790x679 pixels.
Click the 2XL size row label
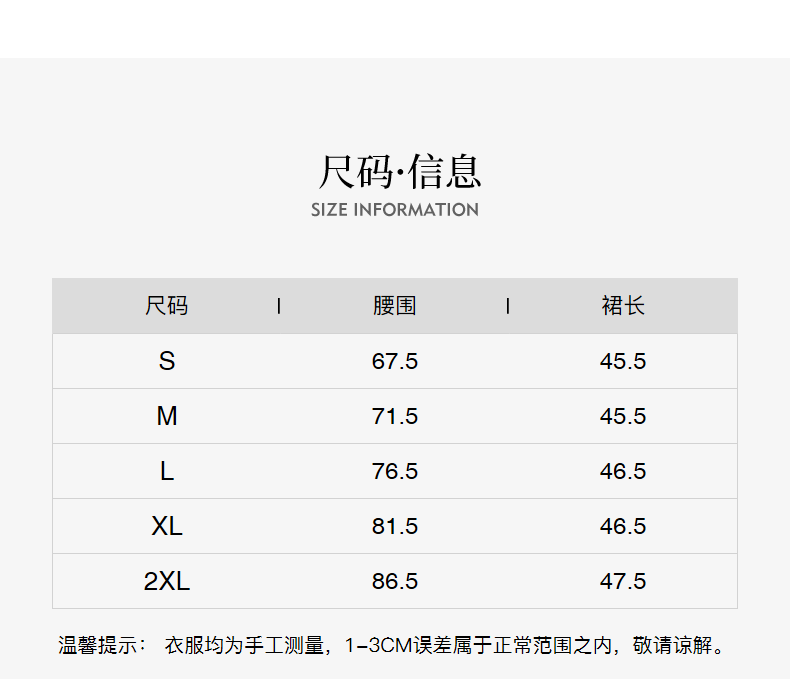[x=166, y=581]
